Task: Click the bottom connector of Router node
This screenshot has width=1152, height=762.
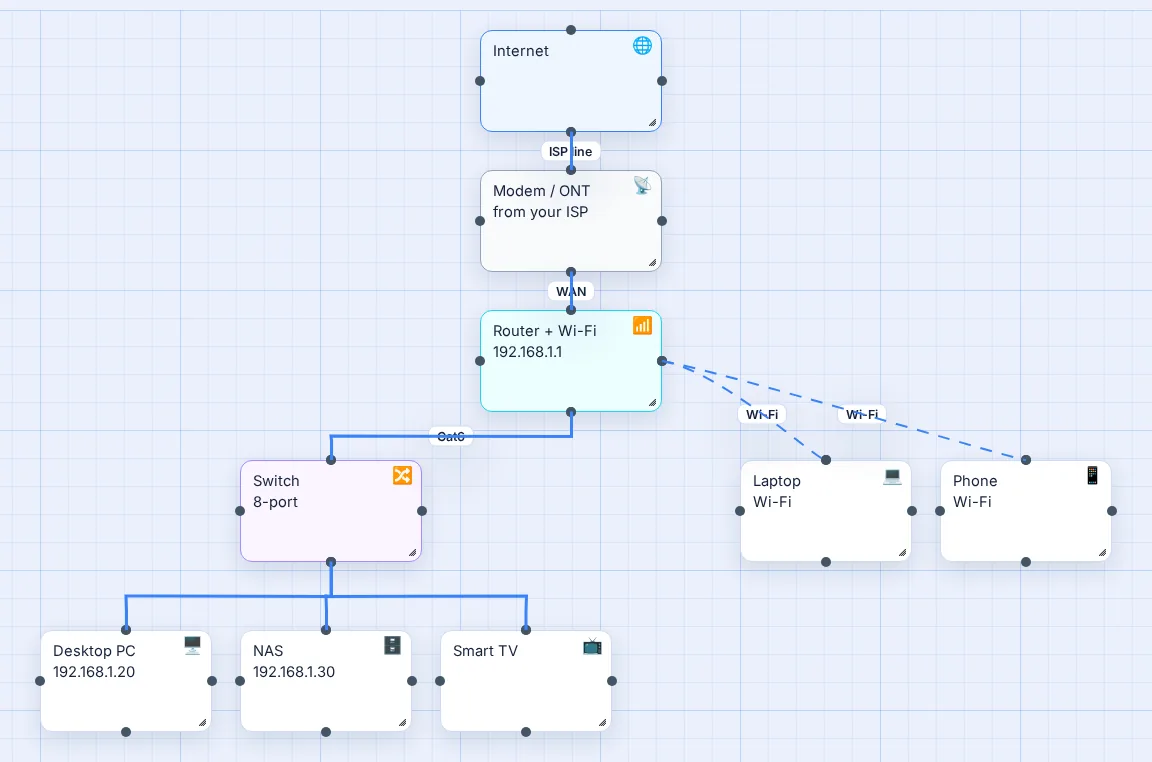Action: point(571,412)
